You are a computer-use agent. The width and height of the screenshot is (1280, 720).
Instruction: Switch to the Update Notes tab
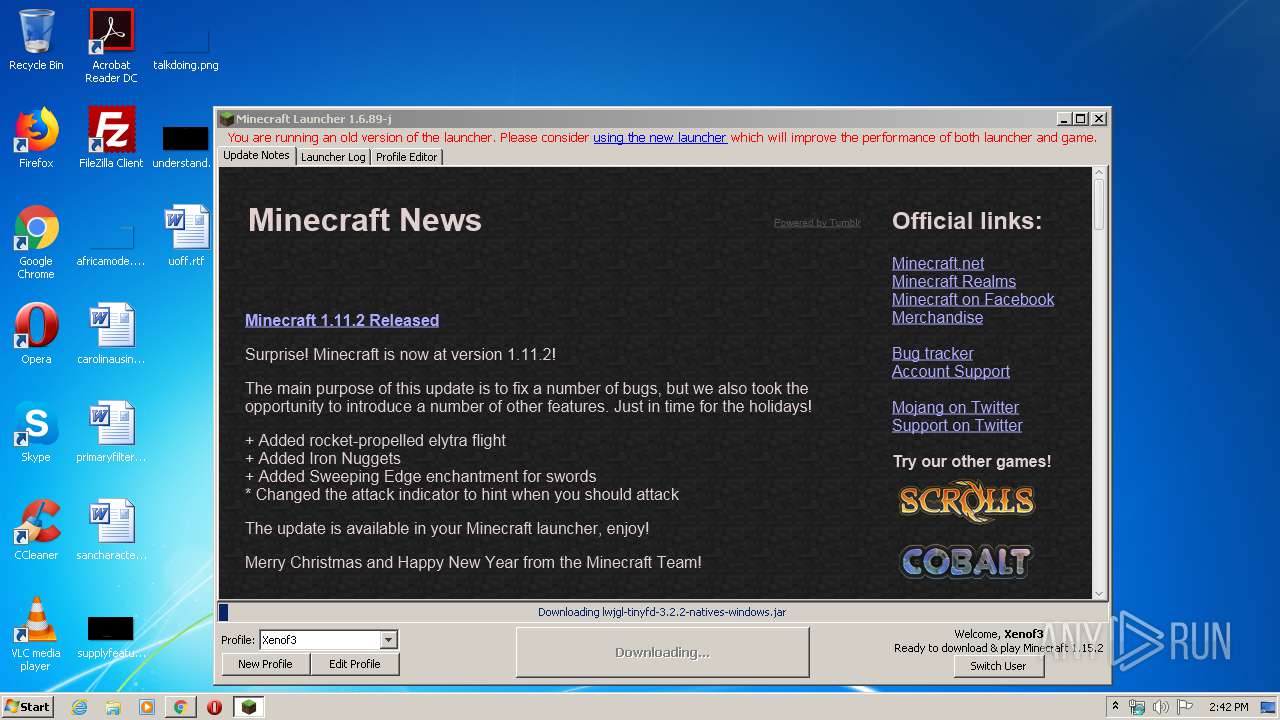point(256,156)
